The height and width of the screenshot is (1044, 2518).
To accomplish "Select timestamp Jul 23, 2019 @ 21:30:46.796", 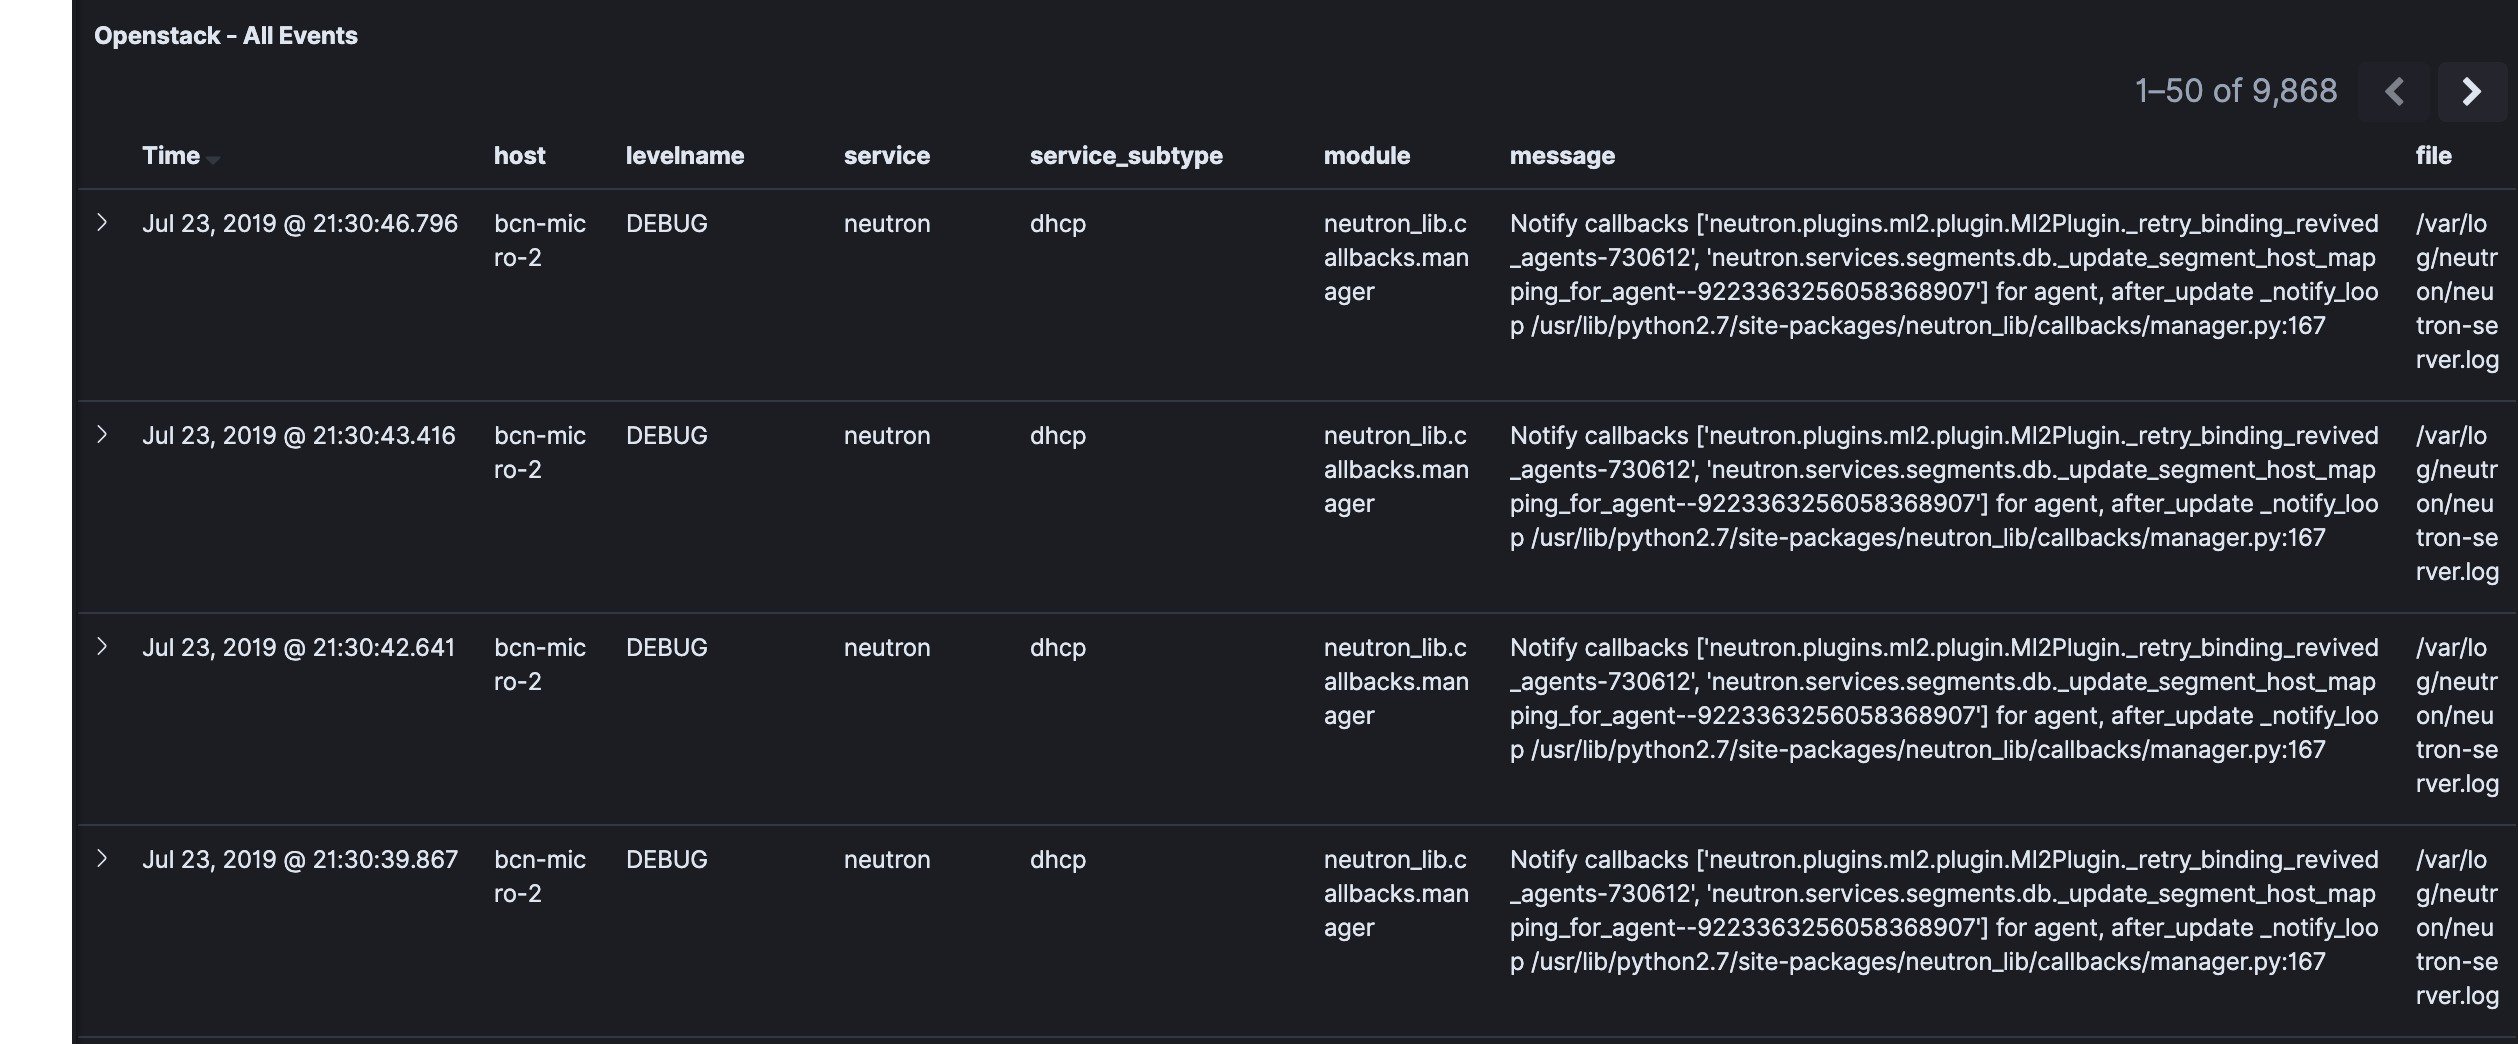I will [x=300, y=223].
